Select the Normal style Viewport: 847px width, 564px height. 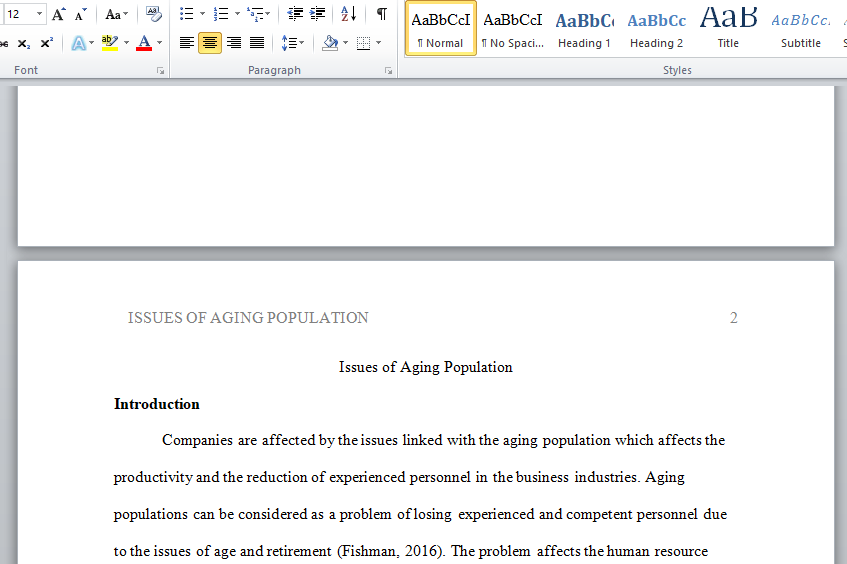click(440, 29)
